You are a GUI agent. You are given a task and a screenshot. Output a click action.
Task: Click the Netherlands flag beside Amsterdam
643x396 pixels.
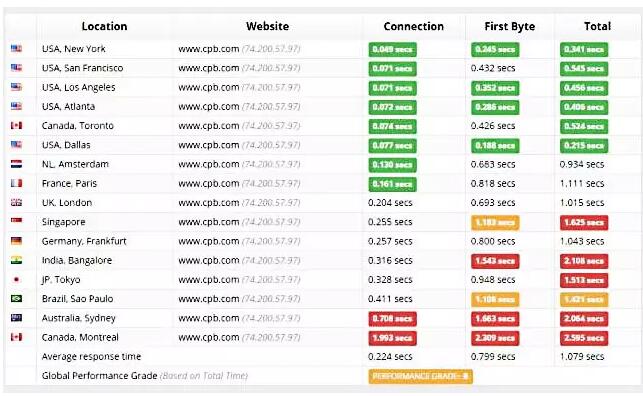click(16, 164)
